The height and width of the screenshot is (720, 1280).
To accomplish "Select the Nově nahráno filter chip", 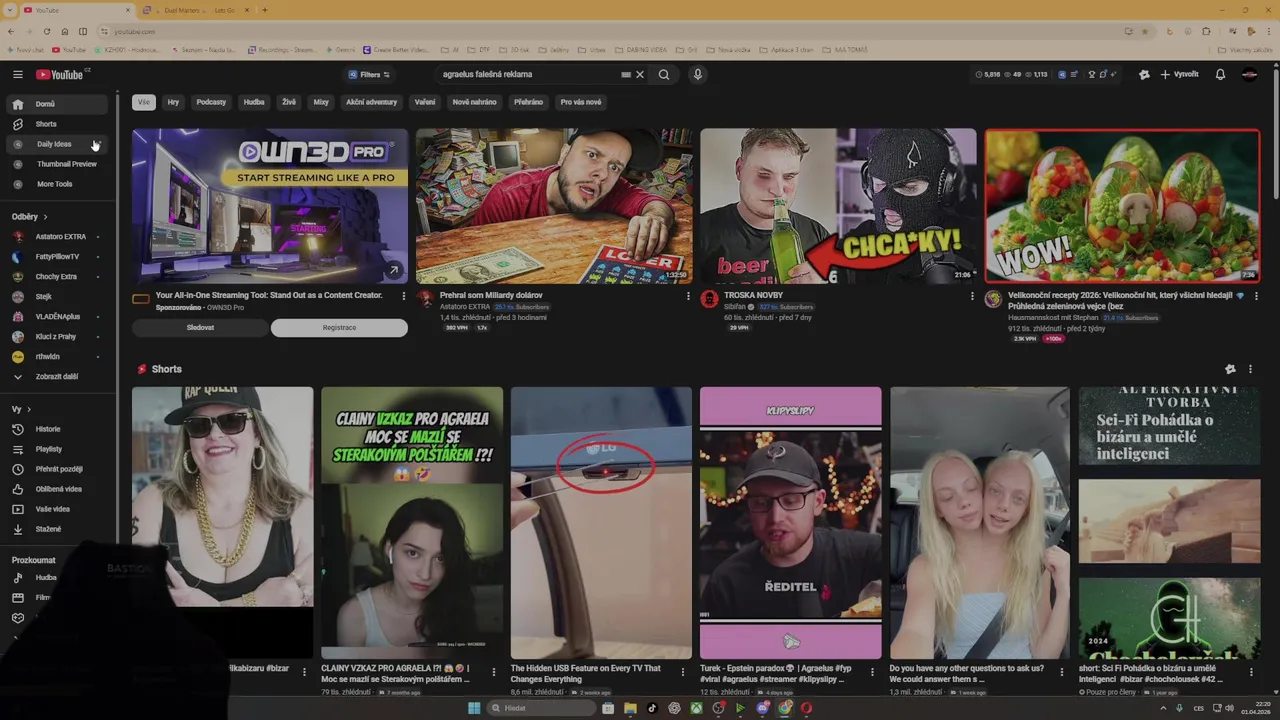I will [474, 102].
